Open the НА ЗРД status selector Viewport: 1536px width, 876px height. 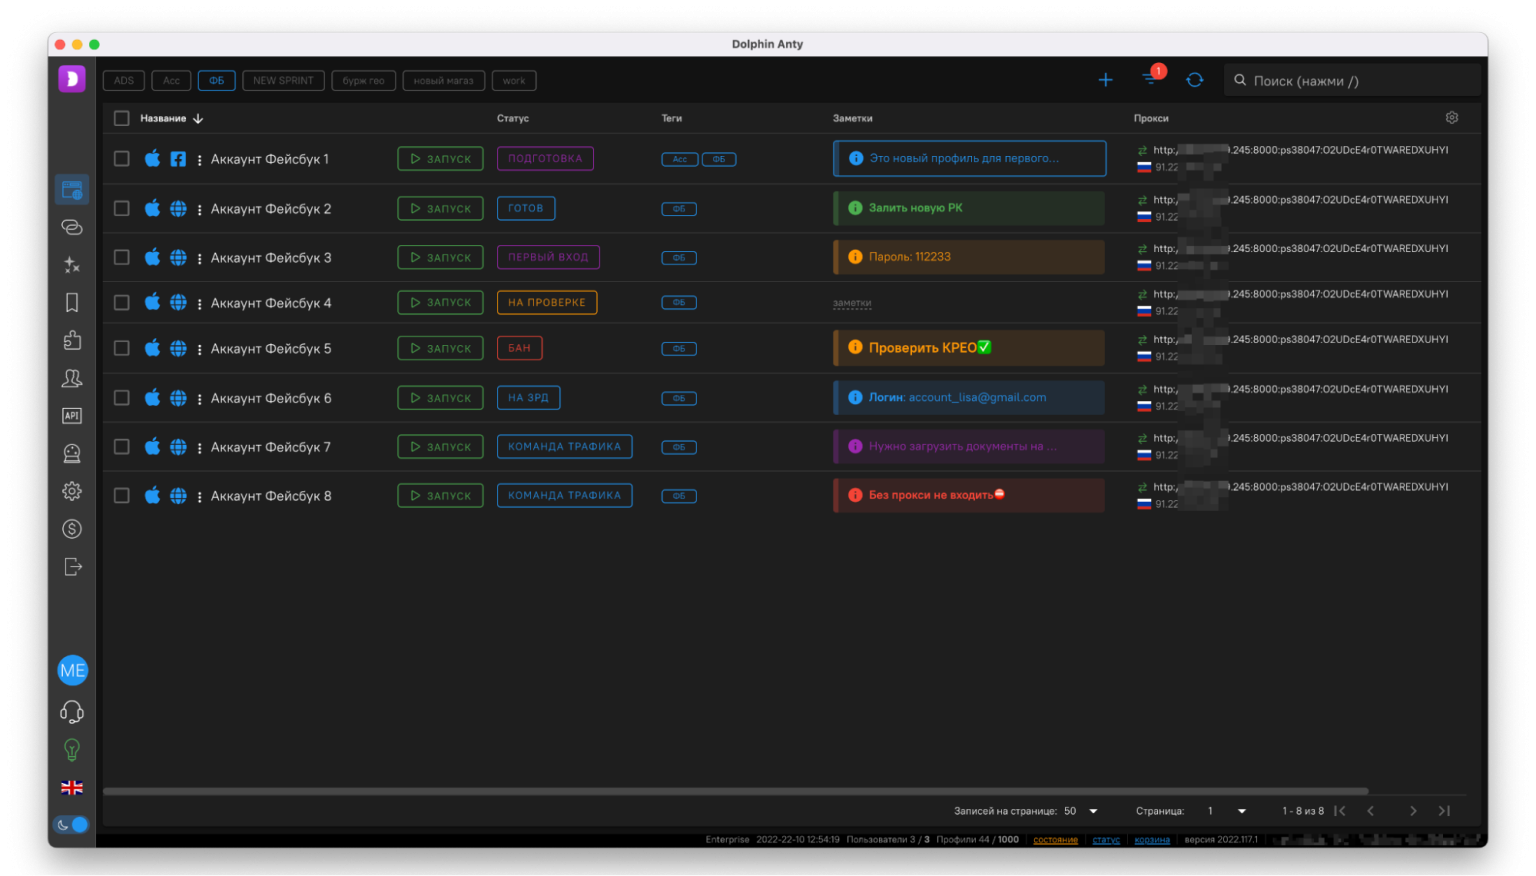[x=528, y=398]
